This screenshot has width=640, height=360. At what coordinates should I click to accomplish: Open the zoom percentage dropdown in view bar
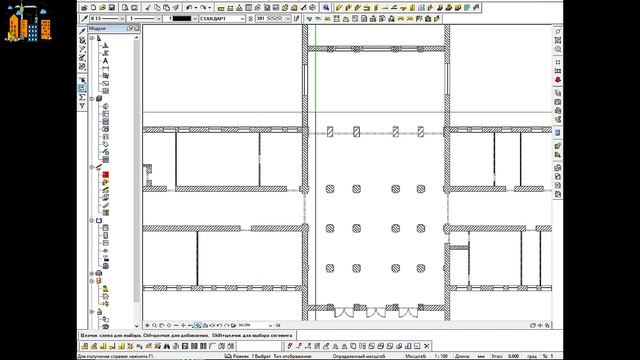click(270, 325)
